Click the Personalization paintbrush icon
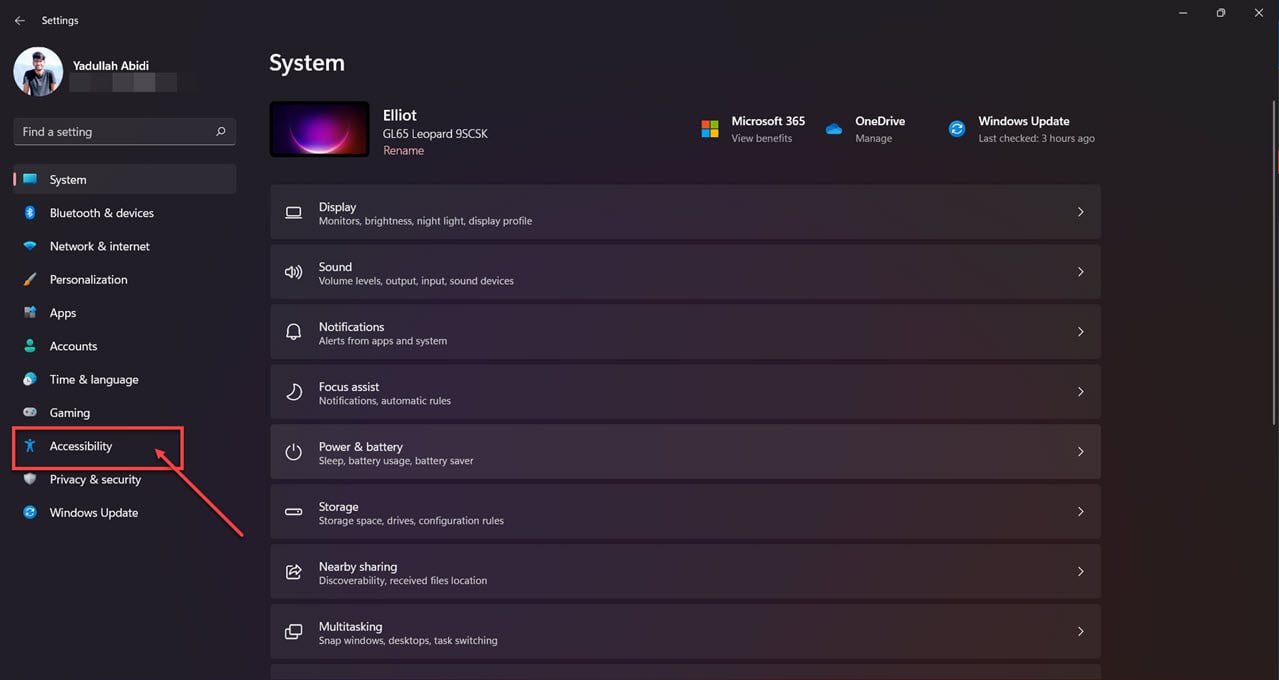1279x680 pixels. [30, 280]
